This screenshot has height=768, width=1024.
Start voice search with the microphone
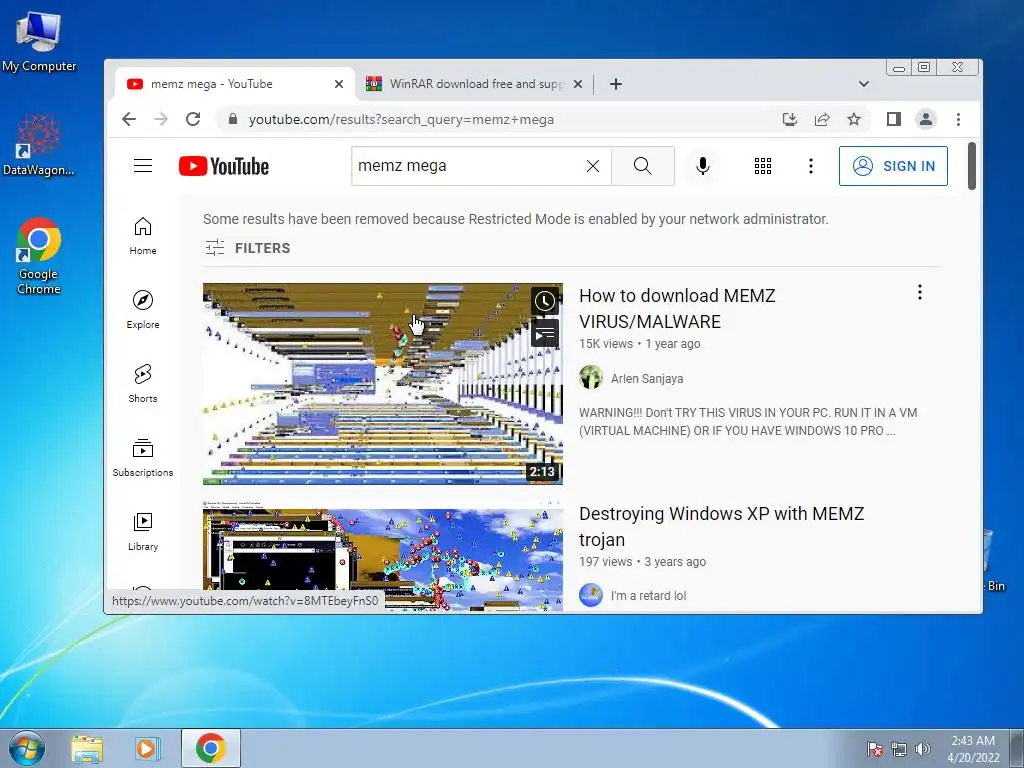pyautogui.click(x=703, y=166)
